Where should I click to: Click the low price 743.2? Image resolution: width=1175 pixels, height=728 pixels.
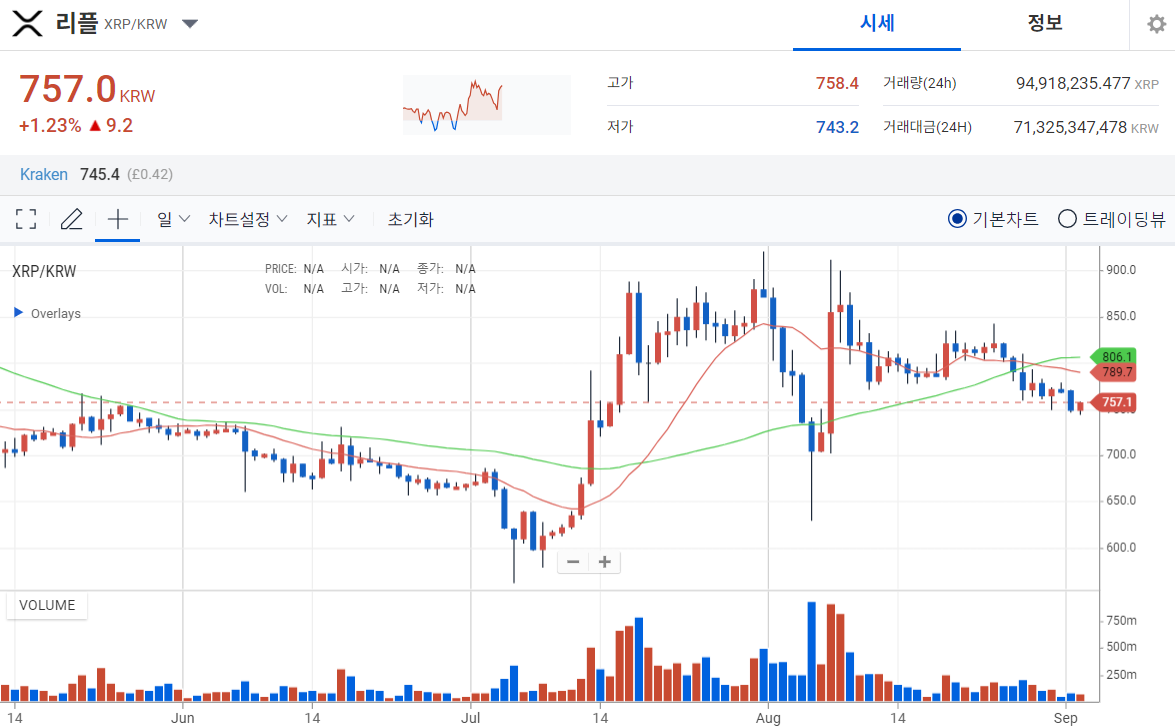pyautogui.click(x=837, y=127)
